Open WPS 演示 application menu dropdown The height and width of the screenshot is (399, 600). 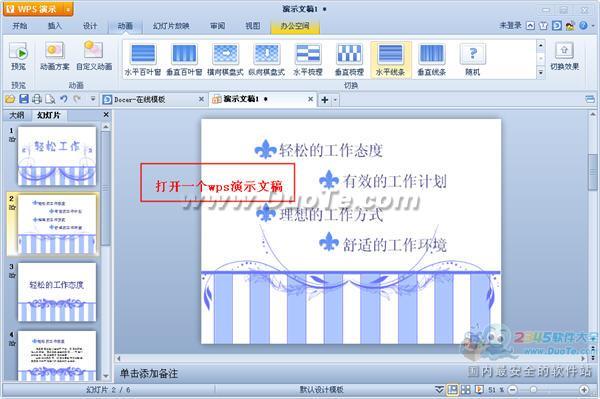(68, 9)
